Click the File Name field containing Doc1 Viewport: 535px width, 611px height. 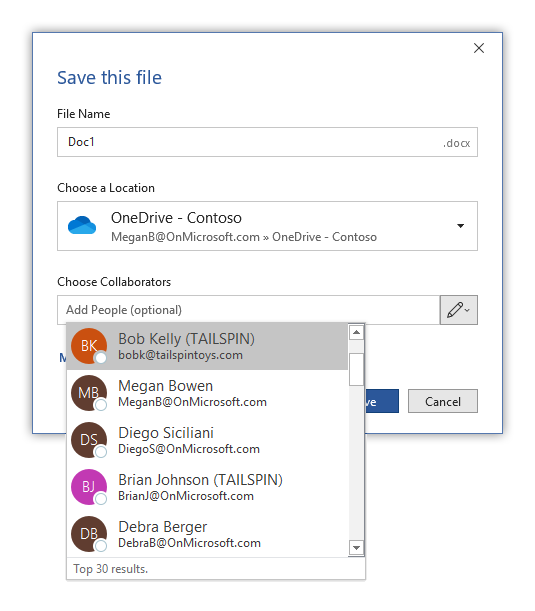267,142
